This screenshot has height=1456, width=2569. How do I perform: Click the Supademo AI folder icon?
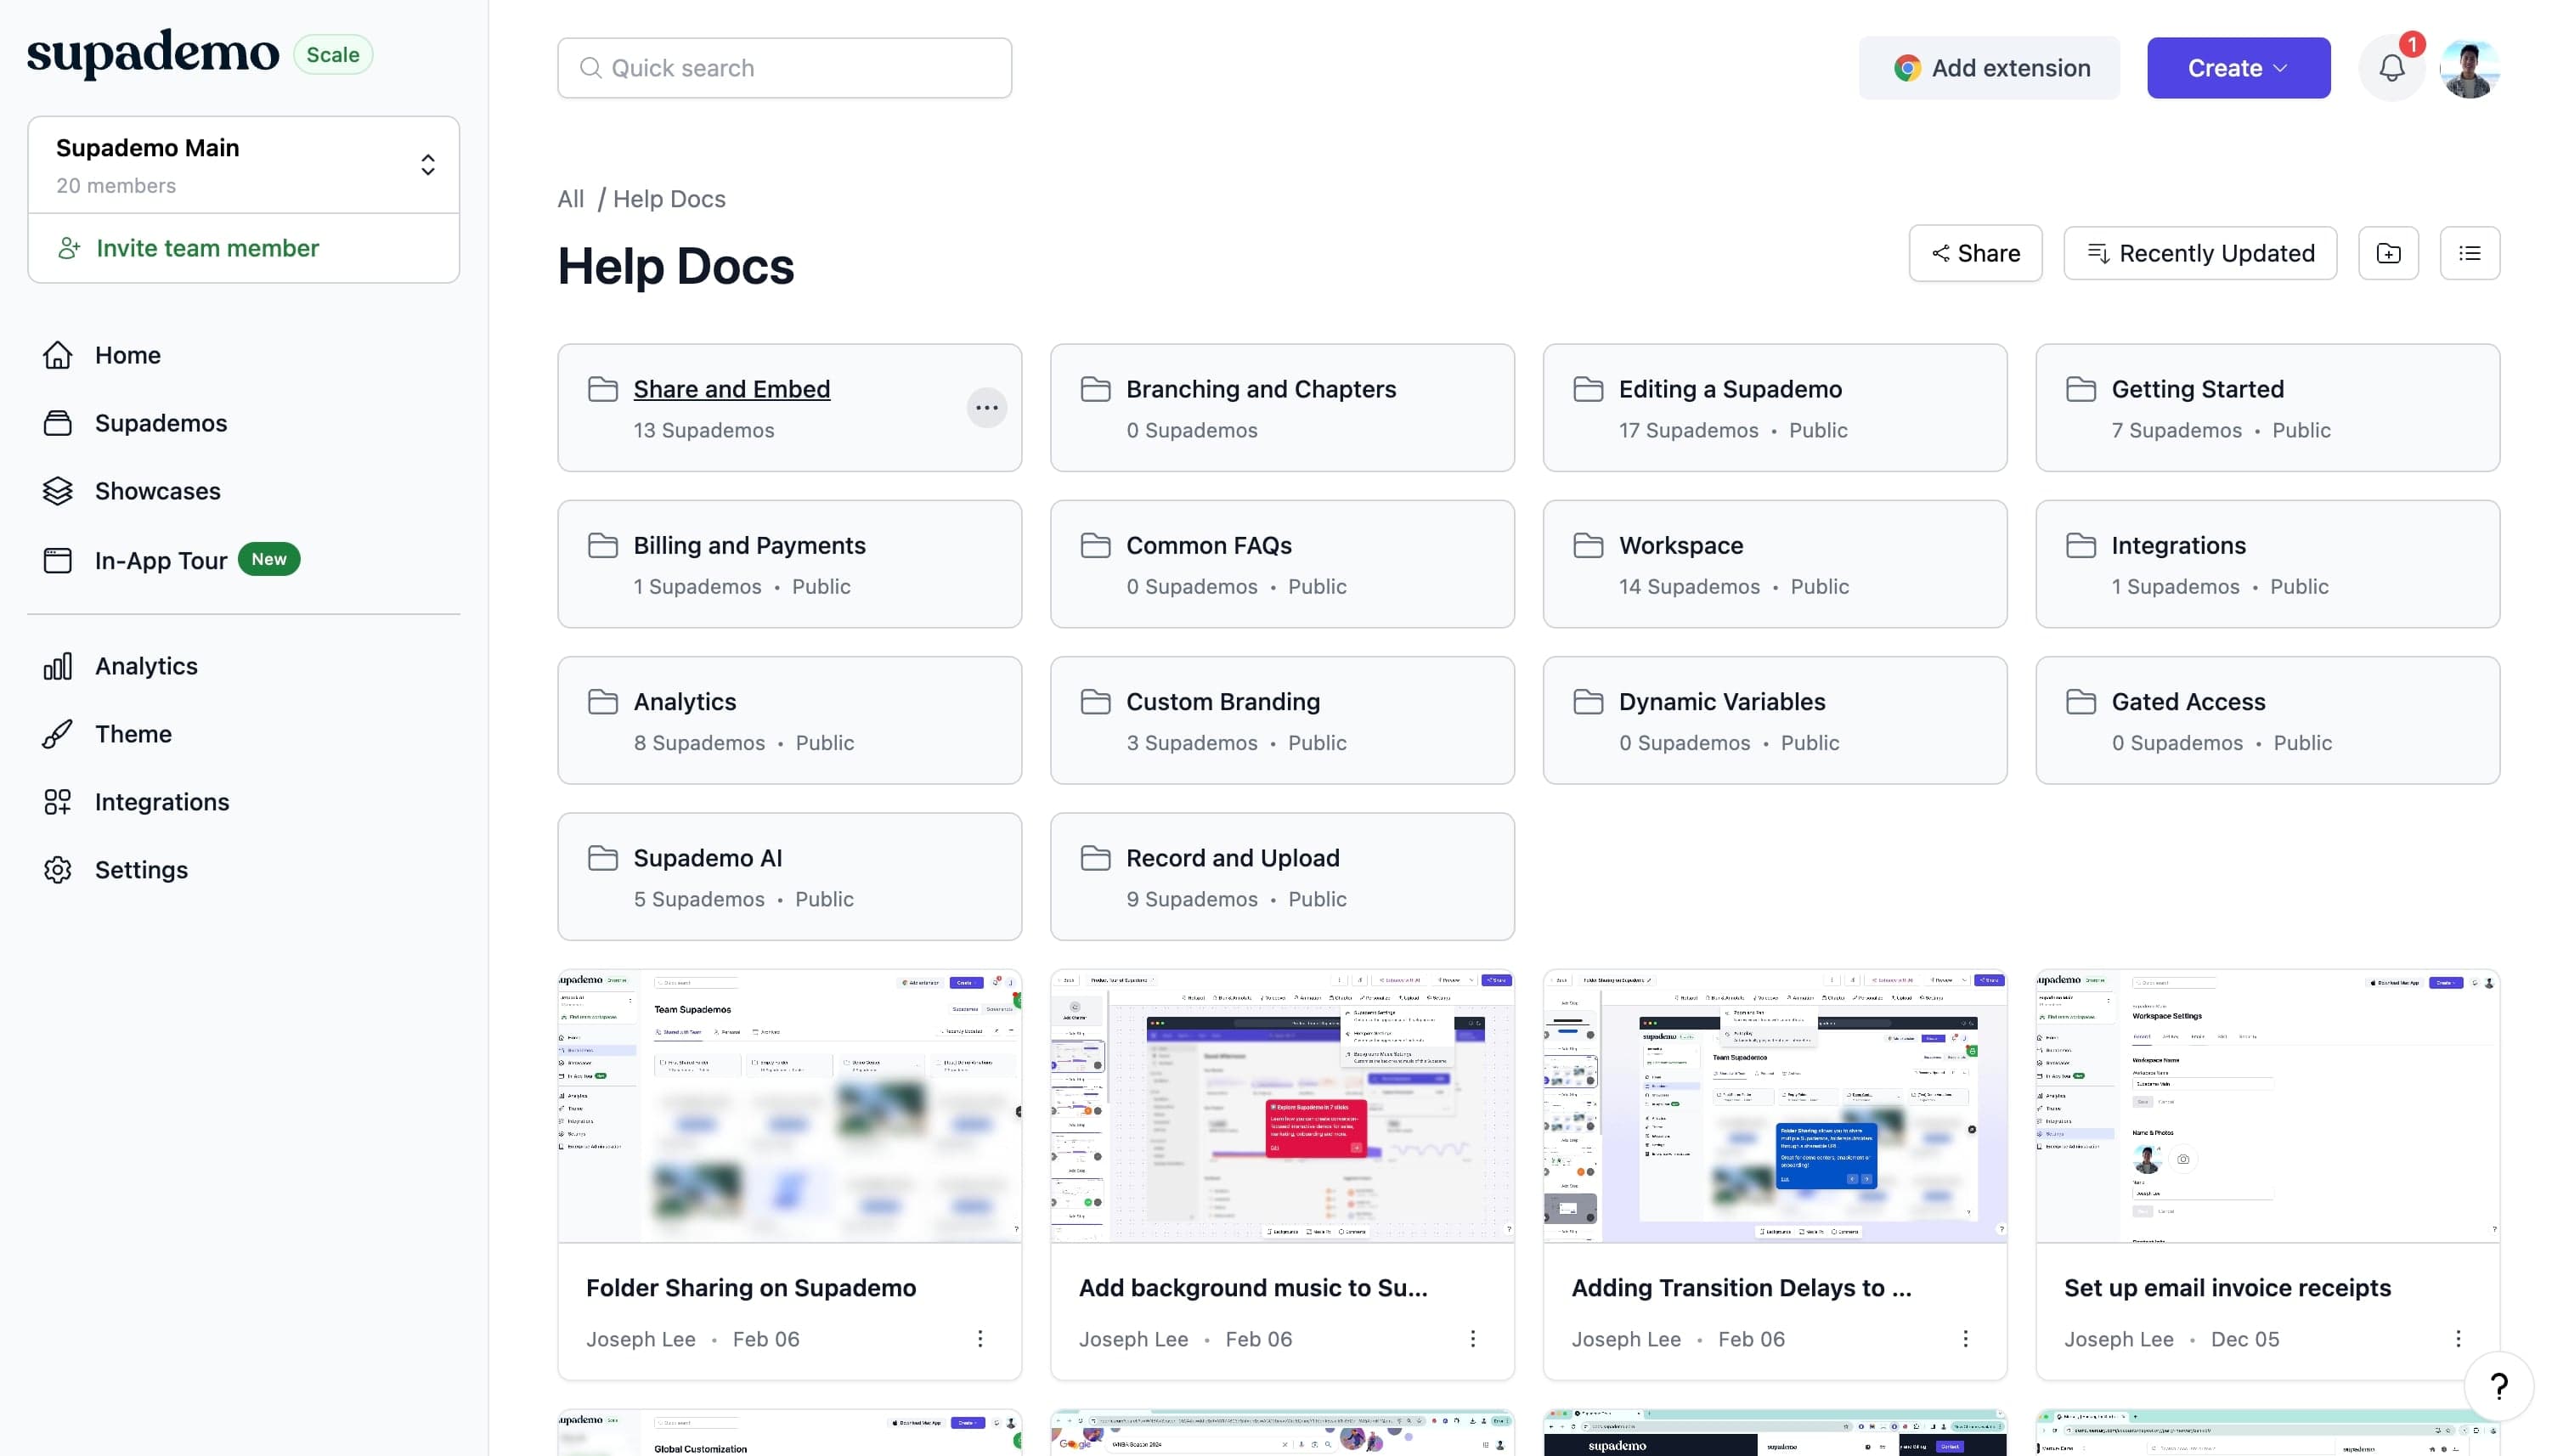pyautogui.click(x=602, y=858)
